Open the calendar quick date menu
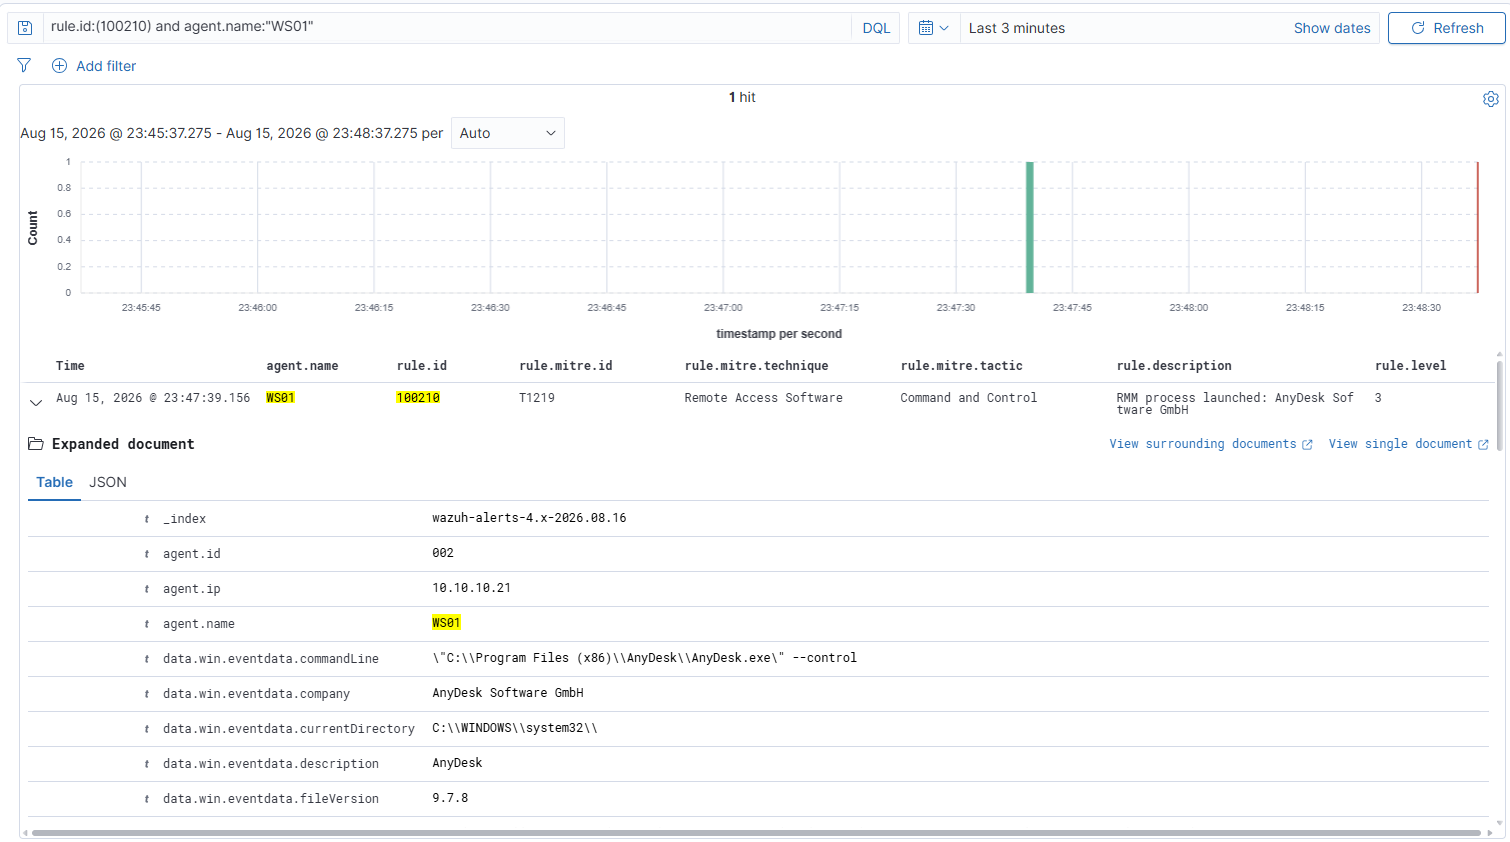1510x842 pixels. tap(933, 28)
